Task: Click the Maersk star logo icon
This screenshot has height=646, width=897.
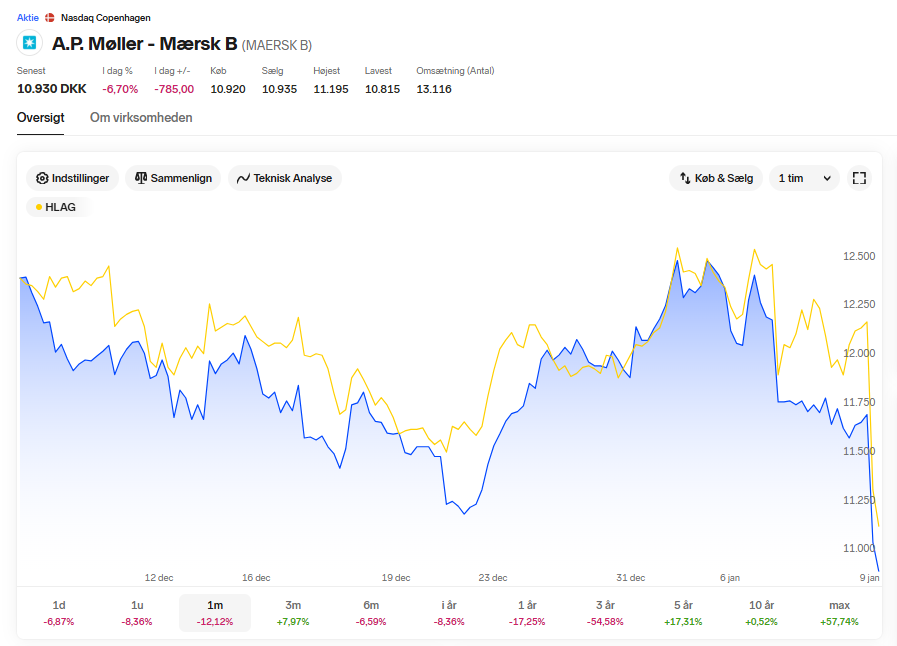Action: 30,43
